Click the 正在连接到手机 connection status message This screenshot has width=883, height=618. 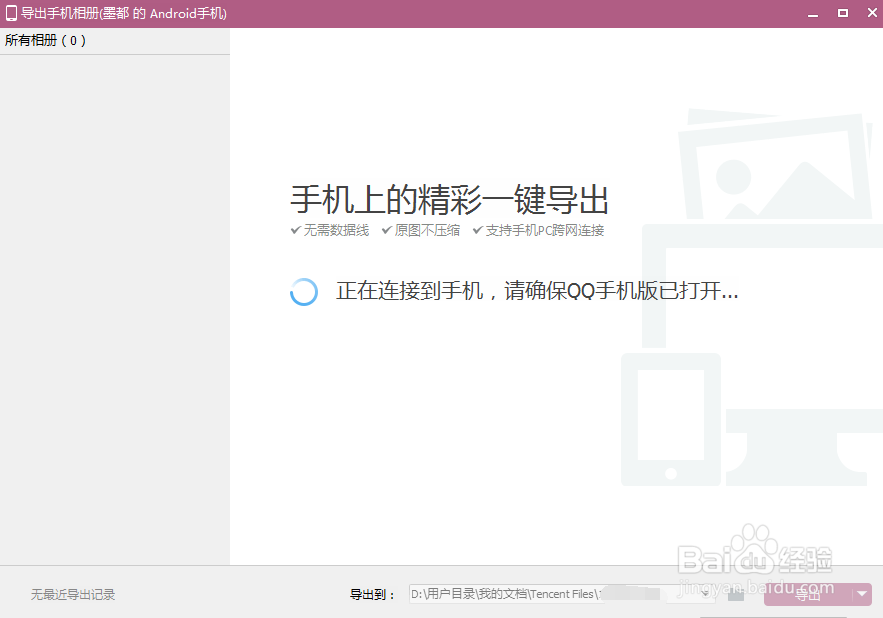pyautogui.click(x=537, y=291)
